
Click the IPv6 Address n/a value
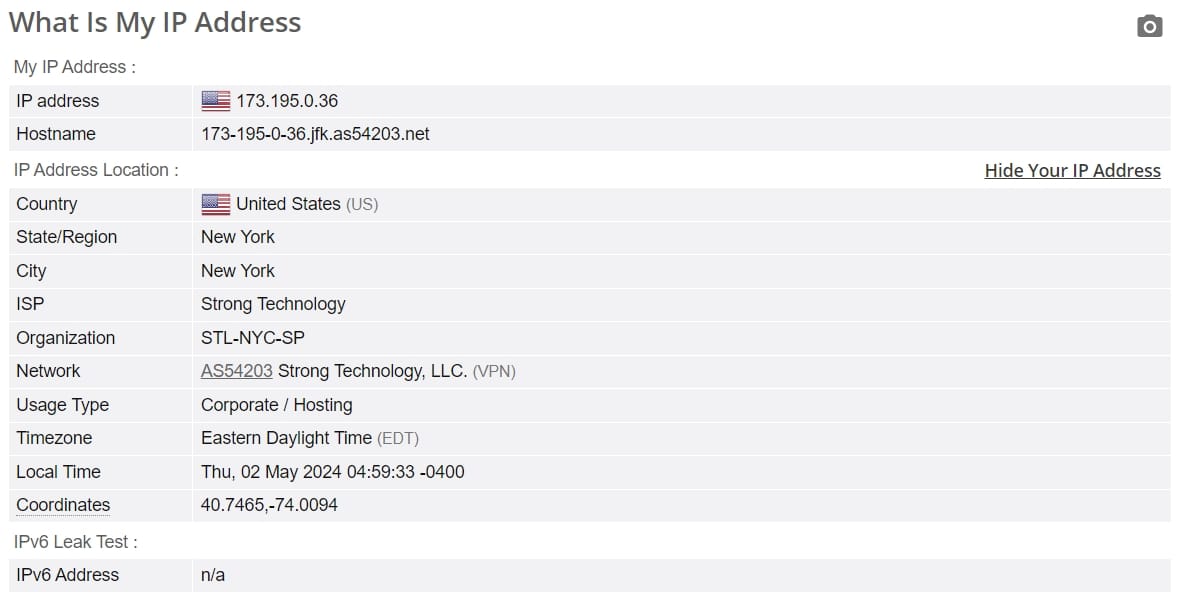tap(213, 575)
